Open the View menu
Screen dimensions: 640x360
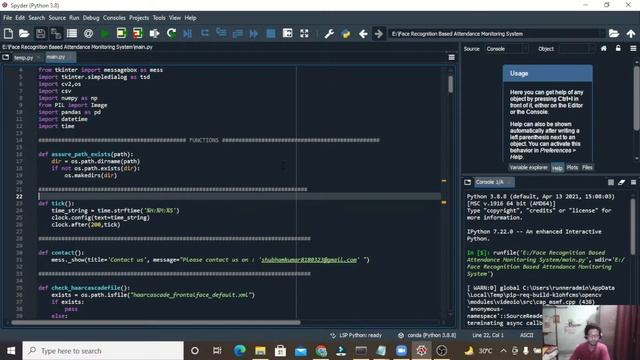(175, 18)
